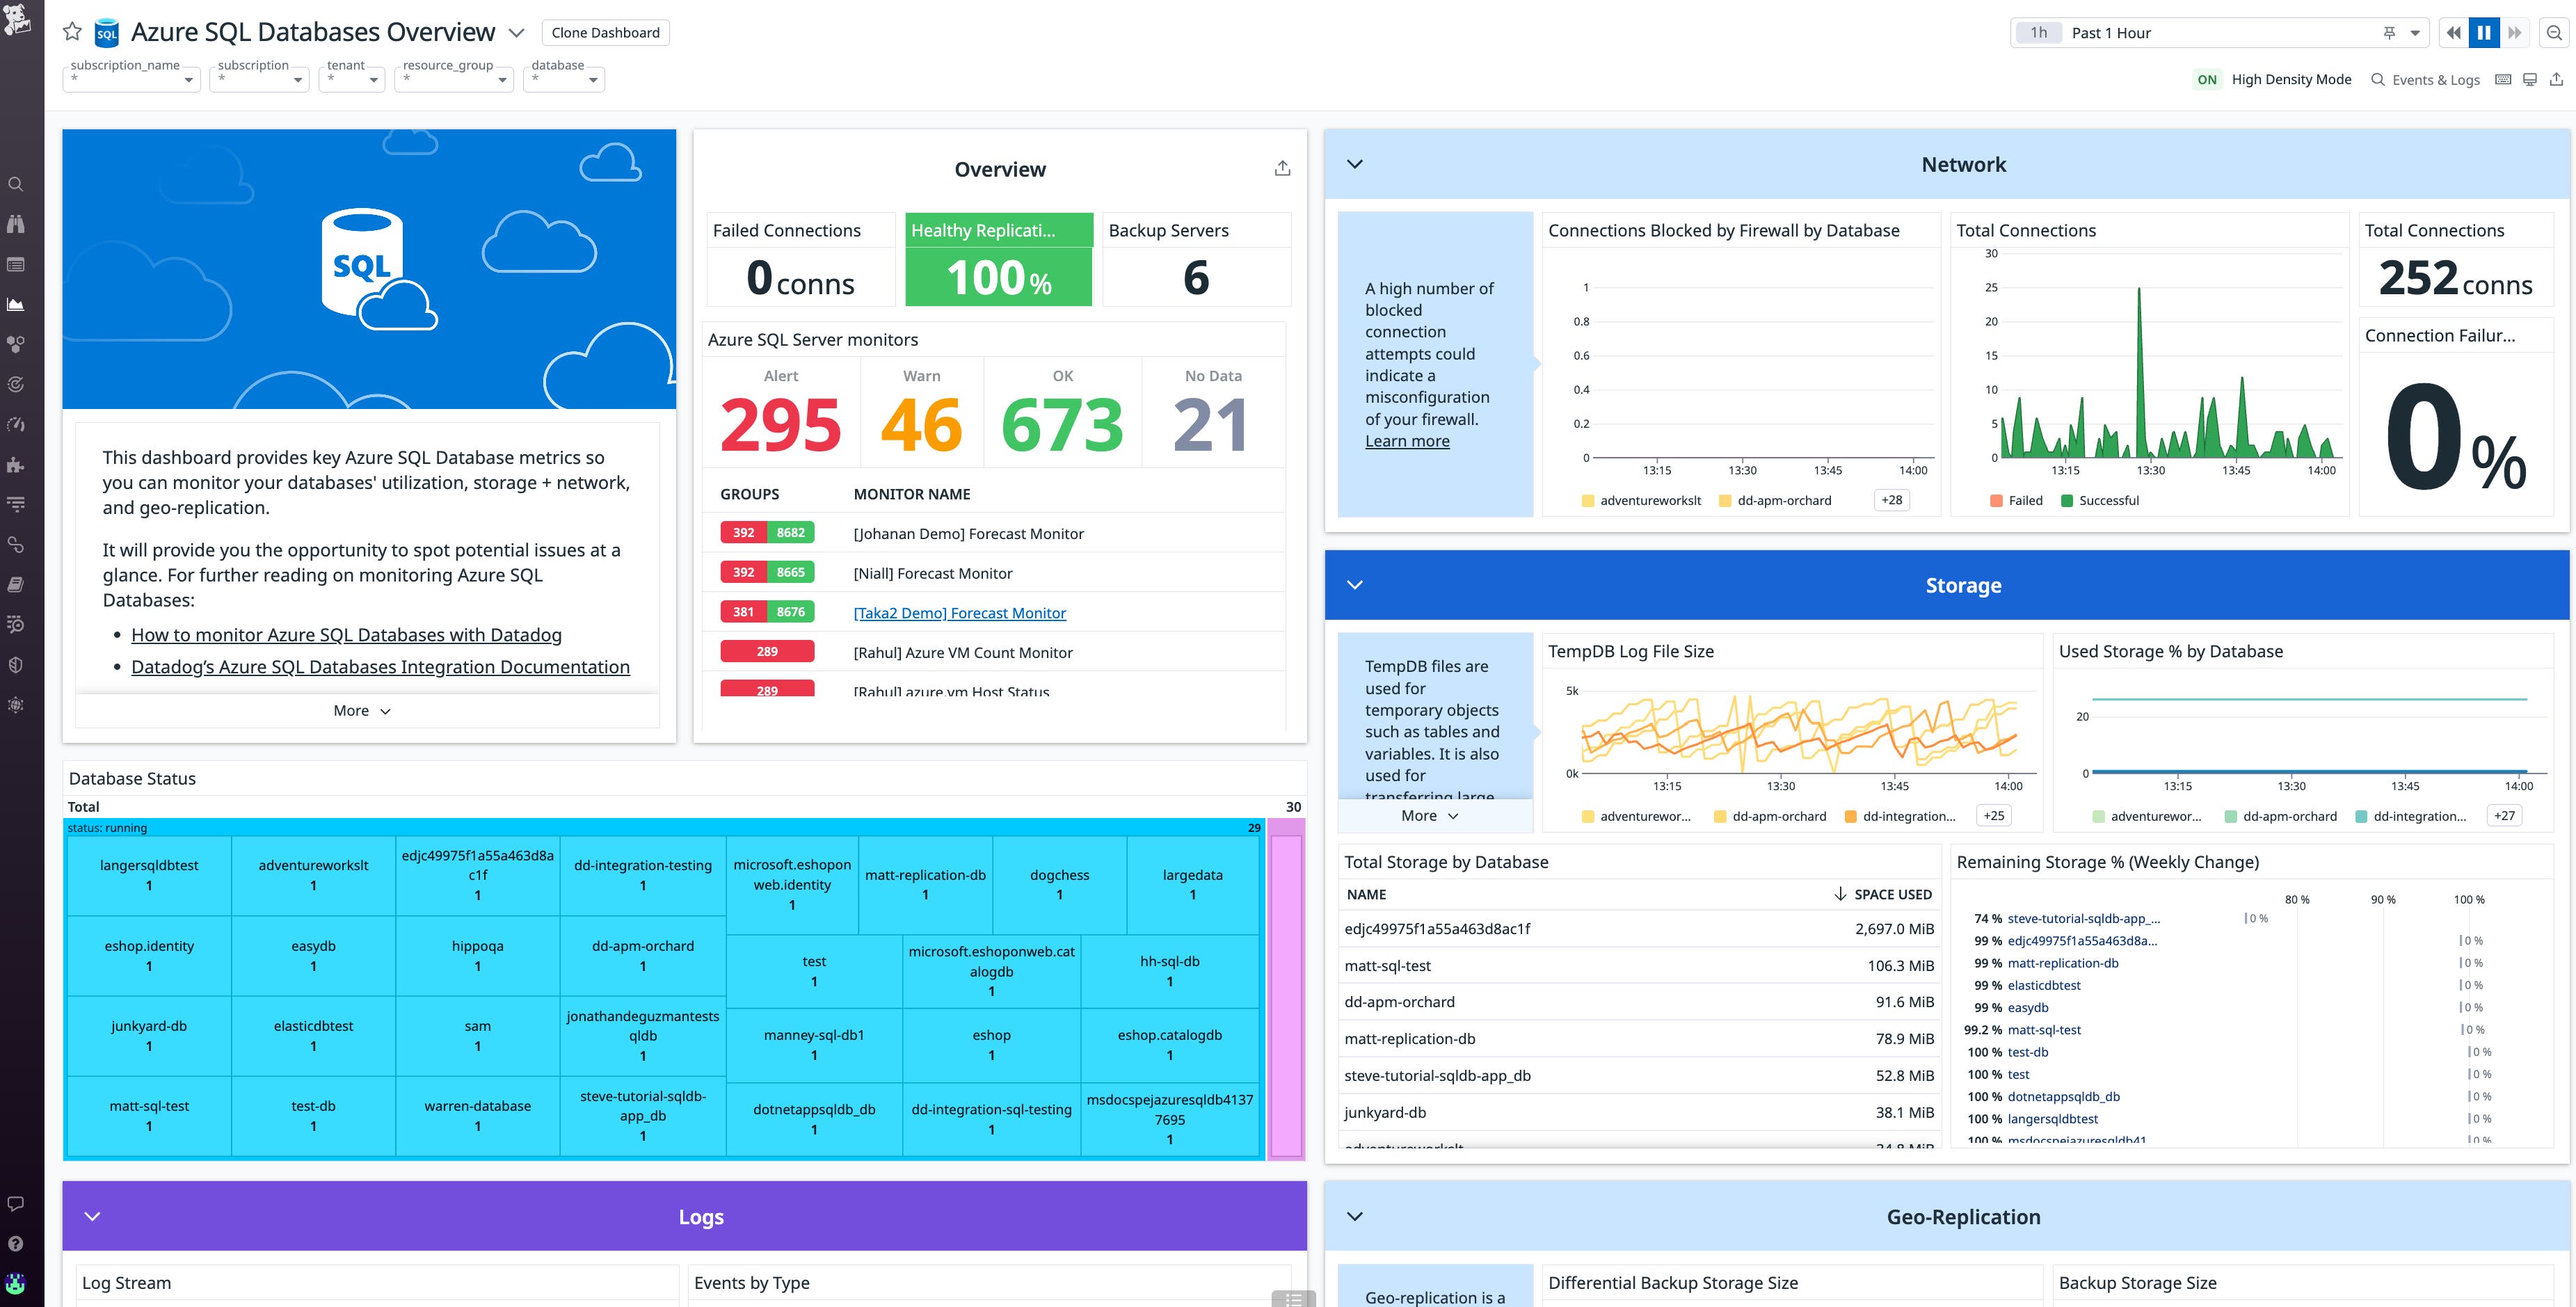Click the Security shield icon in sidebar

(x=16, y=663)
